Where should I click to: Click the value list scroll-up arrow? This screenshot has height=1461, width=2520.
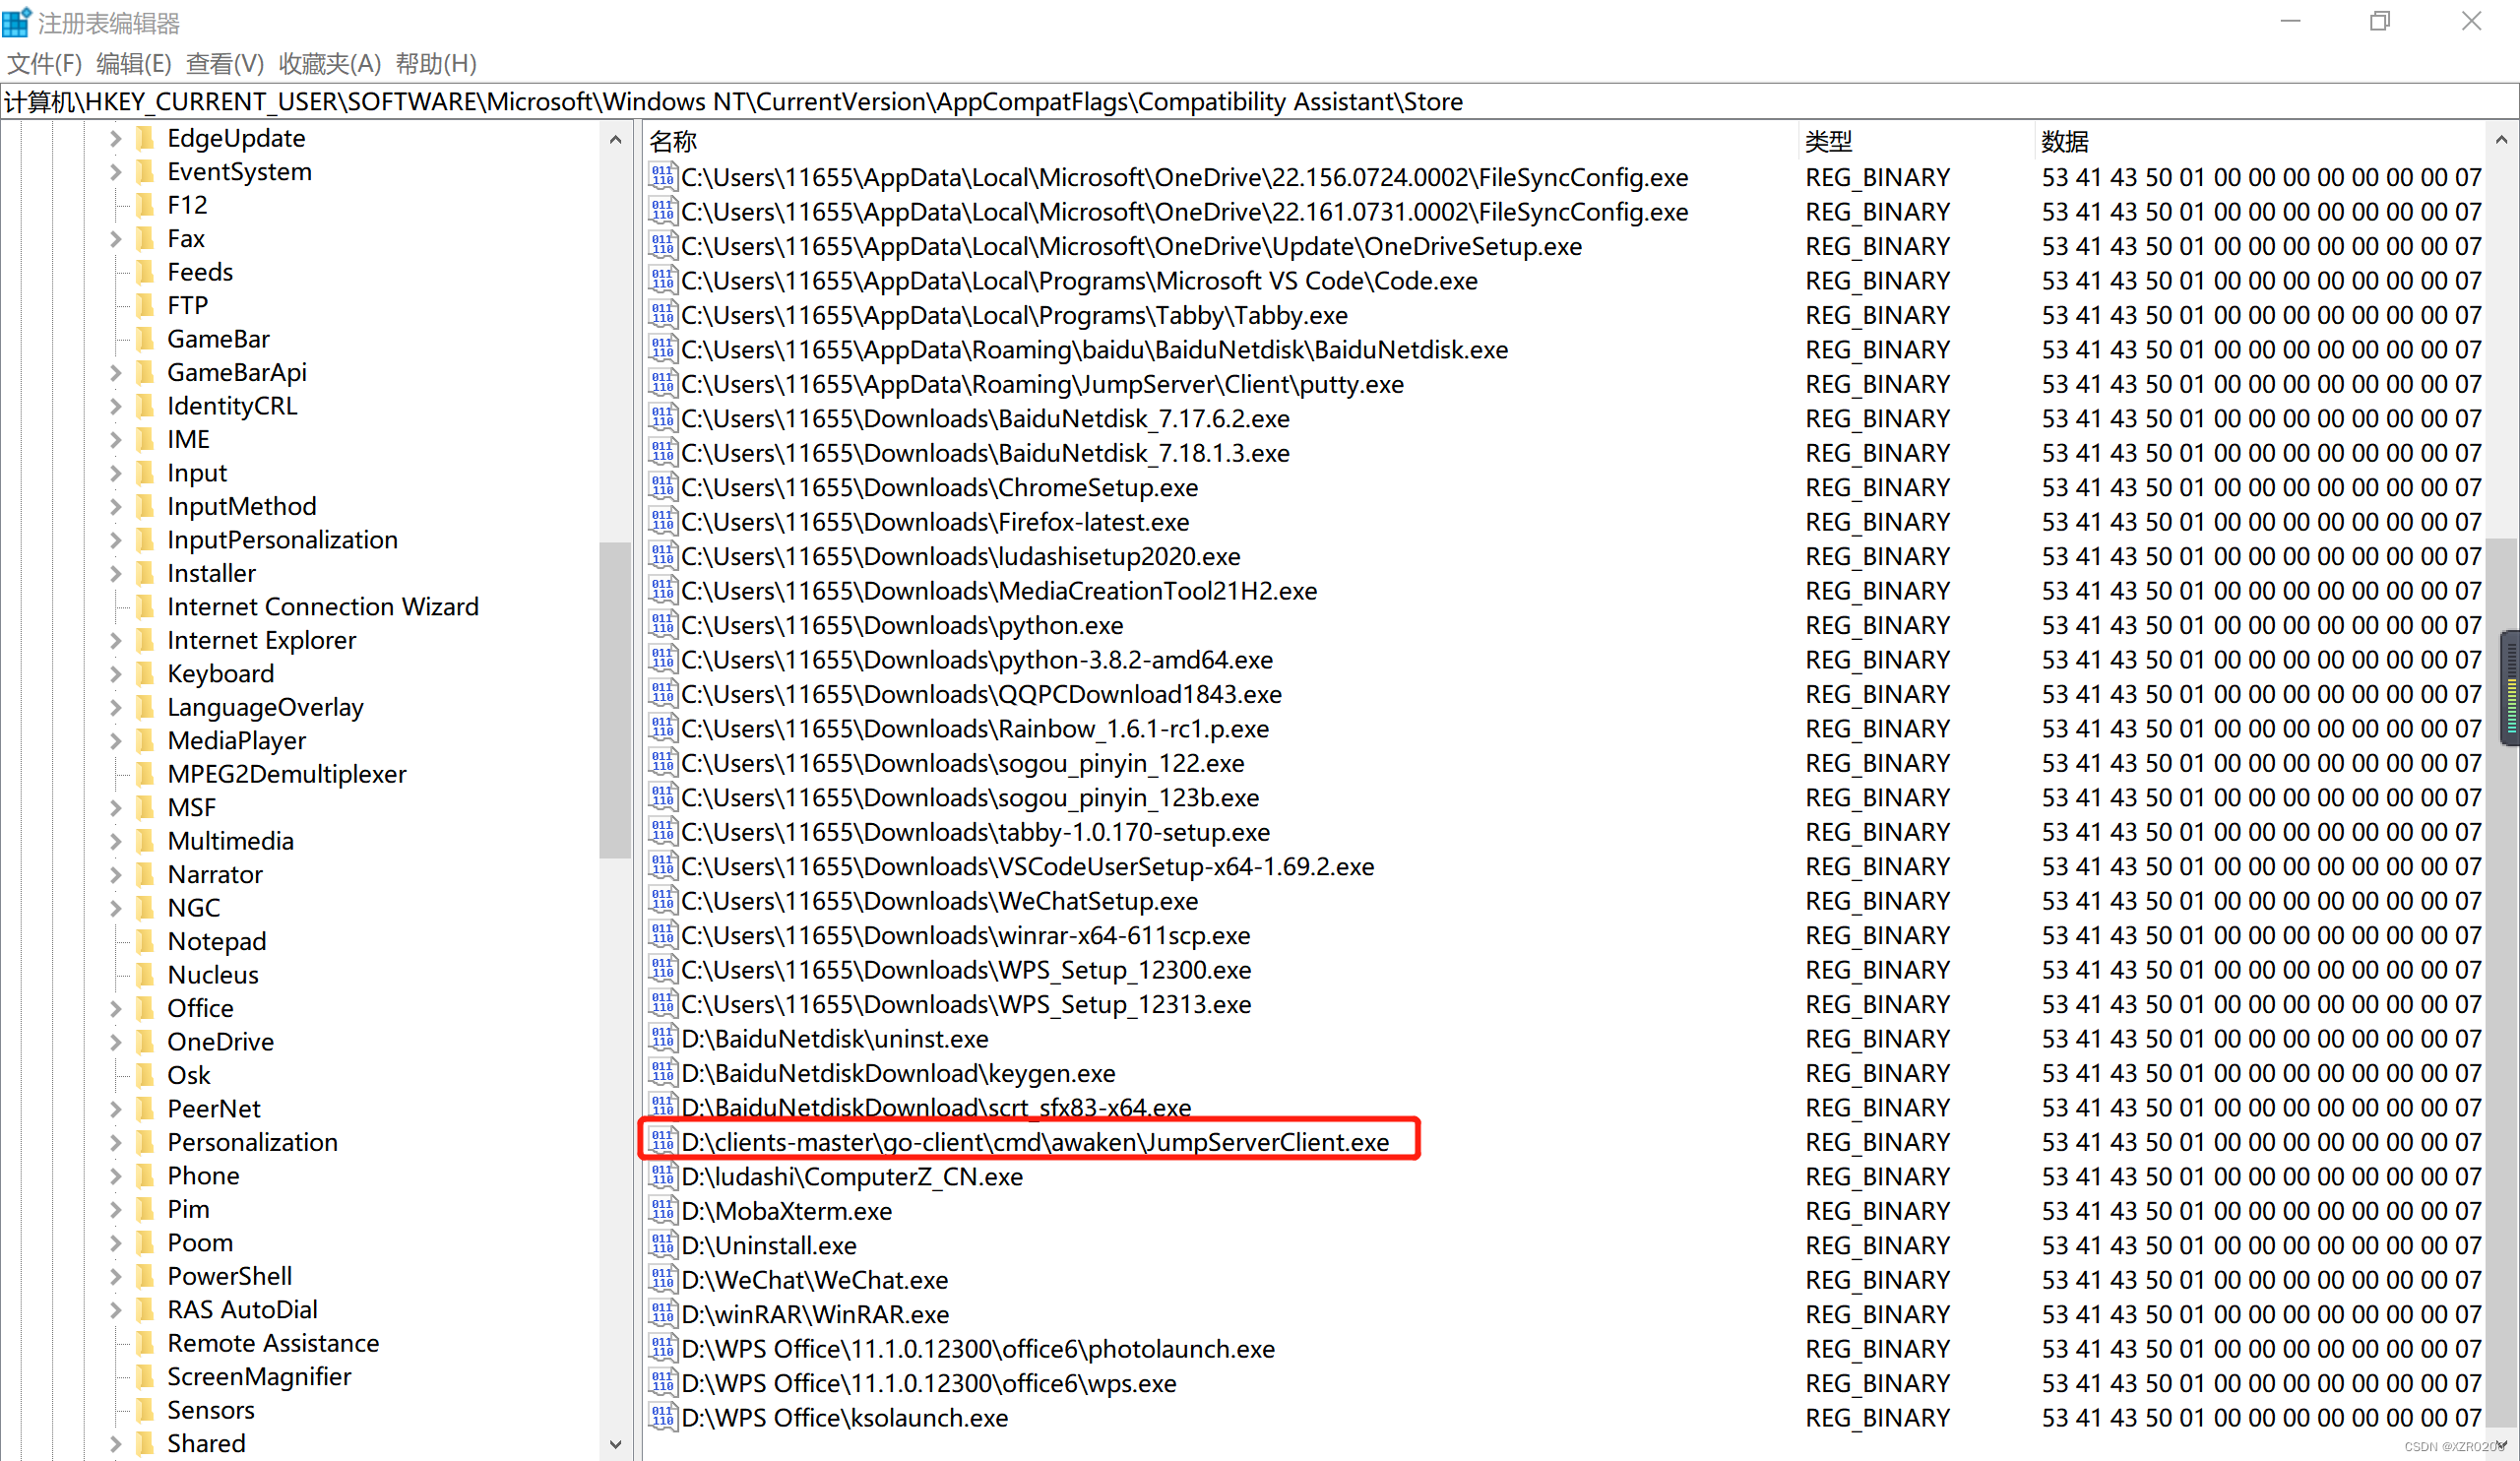[x=2501, y=140]
